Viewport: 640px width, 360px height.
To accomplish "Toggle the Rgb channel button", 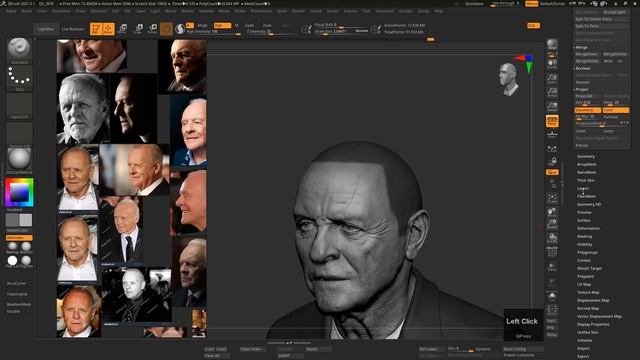I will (222, 25).
